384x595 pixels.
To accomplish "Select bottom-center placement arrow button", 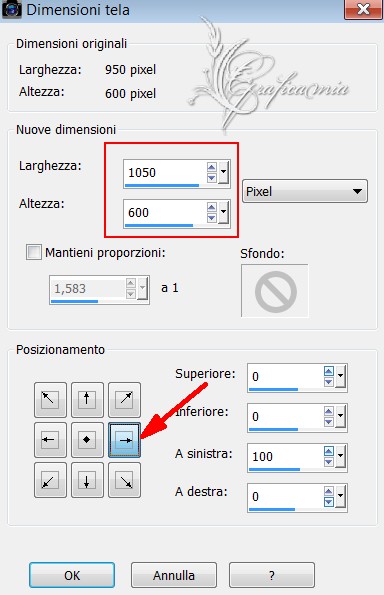I will click(87, 480).
